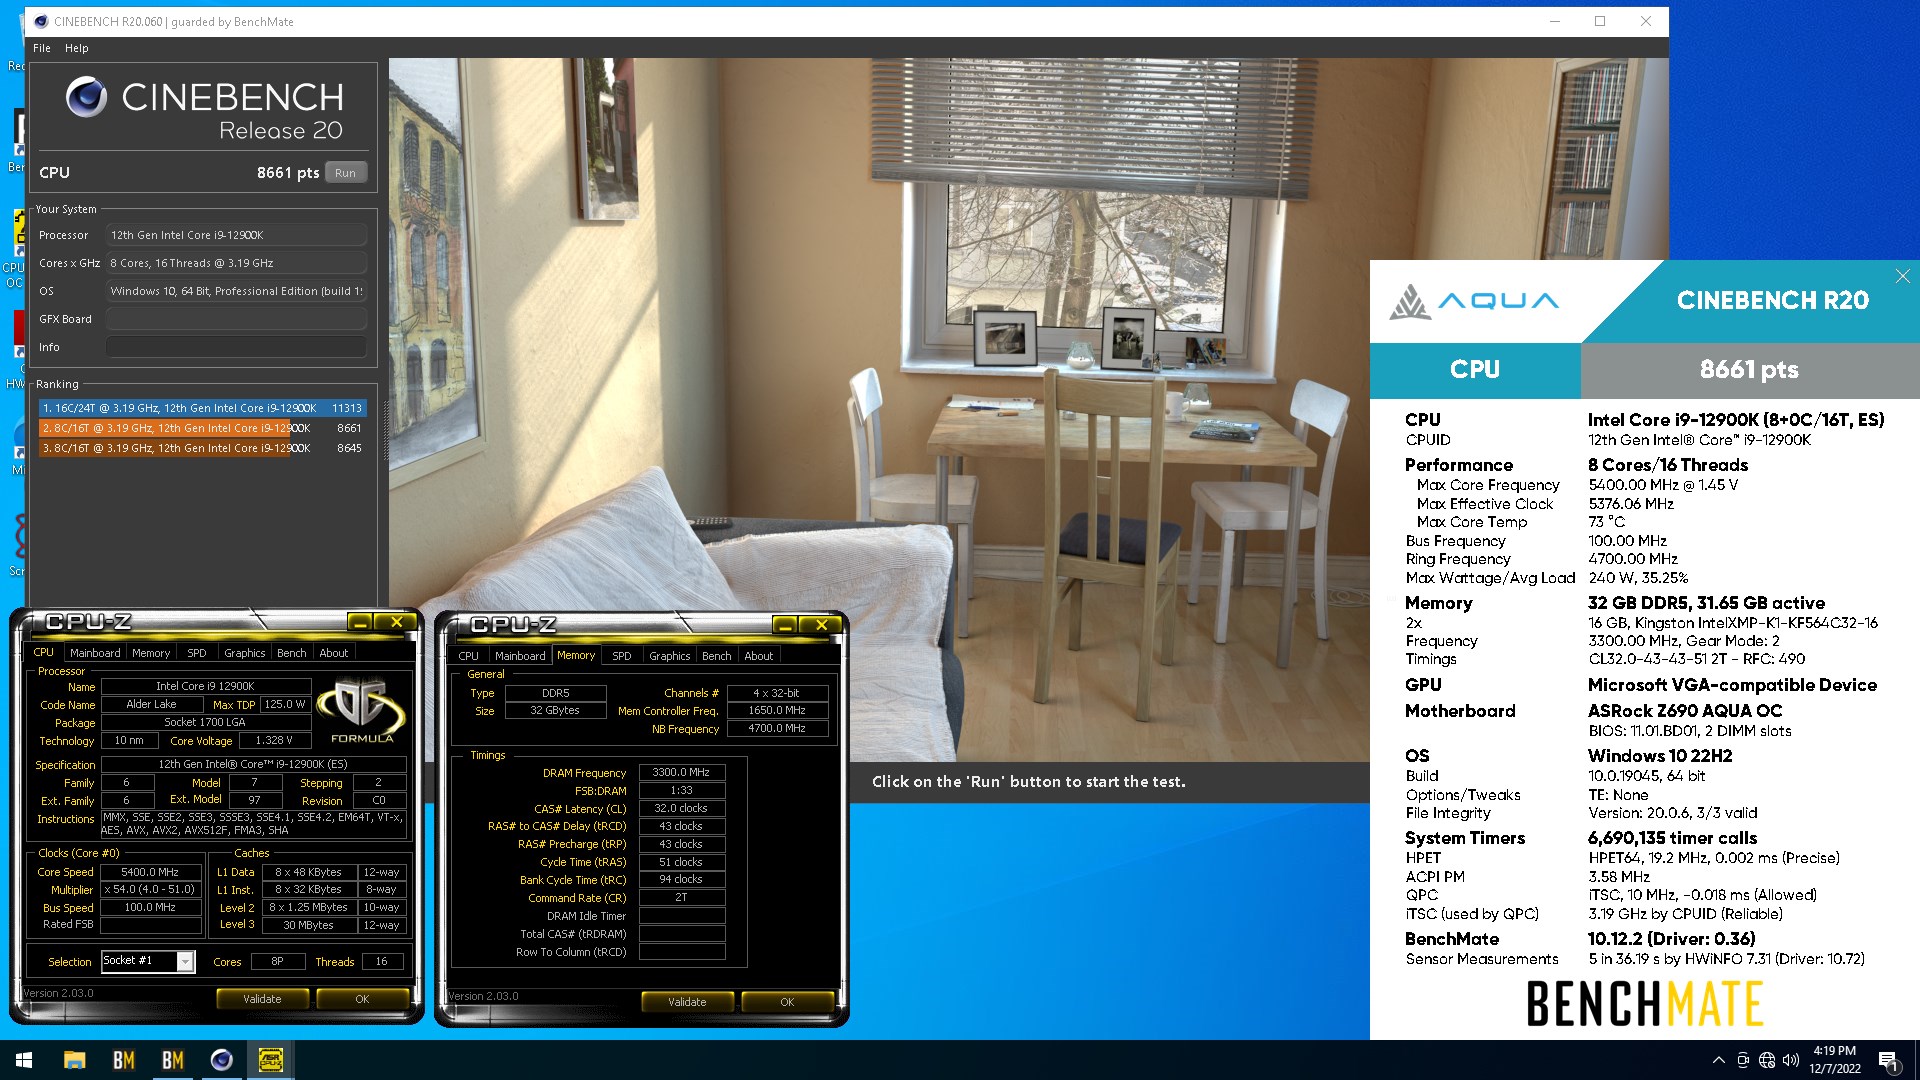This screenshot has height=1080, width=1920.
Task: Open the notification center icon
Action: click(x=1888, y=1060)
